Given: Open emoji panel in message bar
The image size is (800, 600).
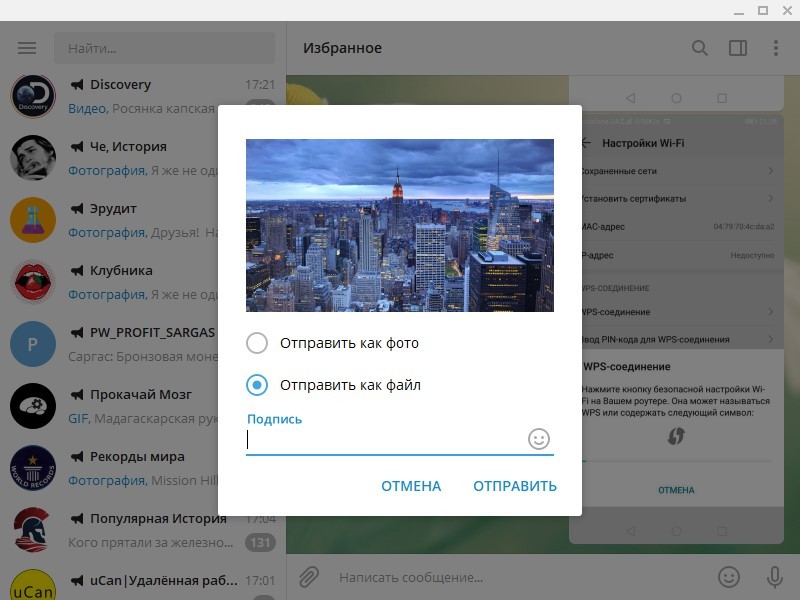Looking at the screenshot, I should click(729, 577).
